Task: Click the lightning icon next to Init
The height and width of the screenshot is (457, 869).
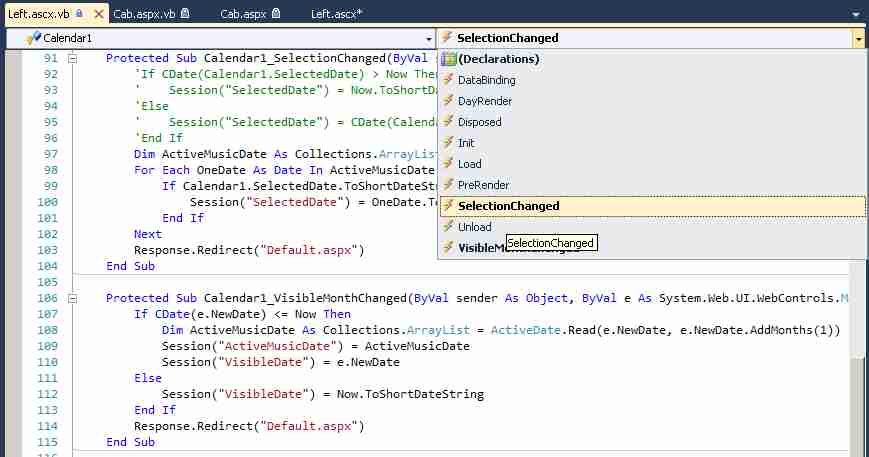Action: [448, 142]
